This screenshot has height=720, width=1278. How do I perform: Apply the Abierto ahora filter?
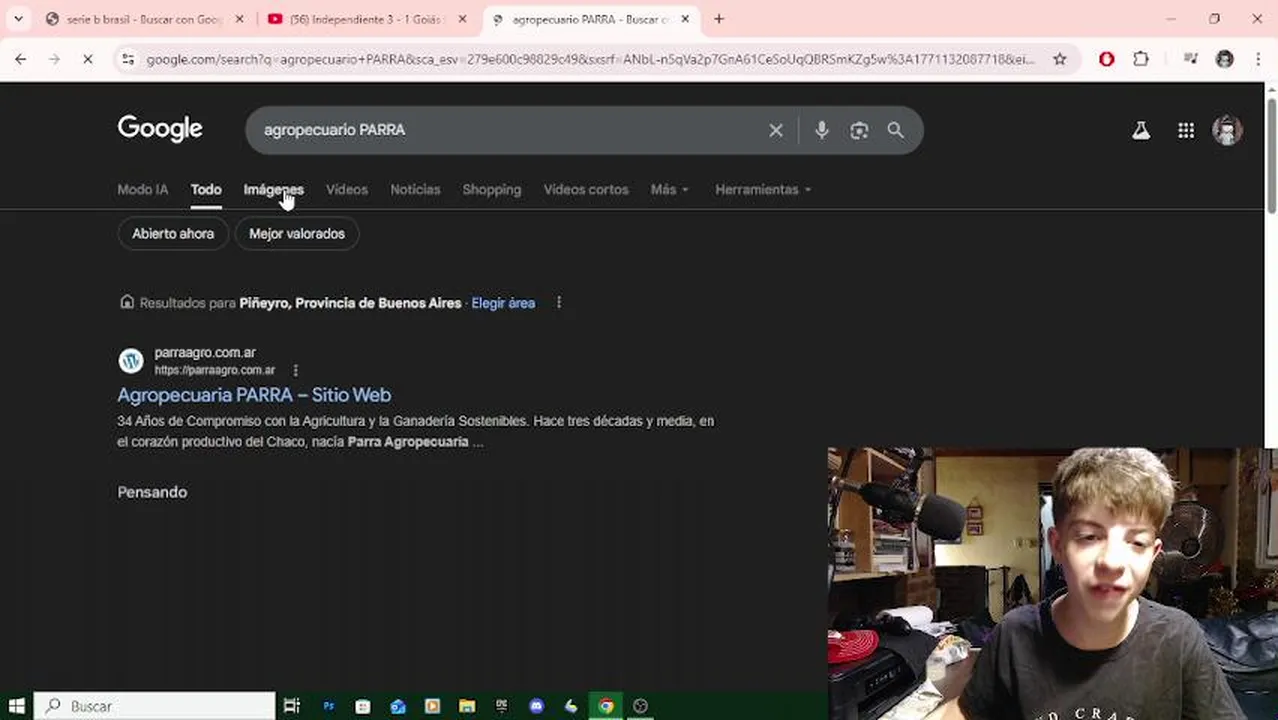click(173, 233)
